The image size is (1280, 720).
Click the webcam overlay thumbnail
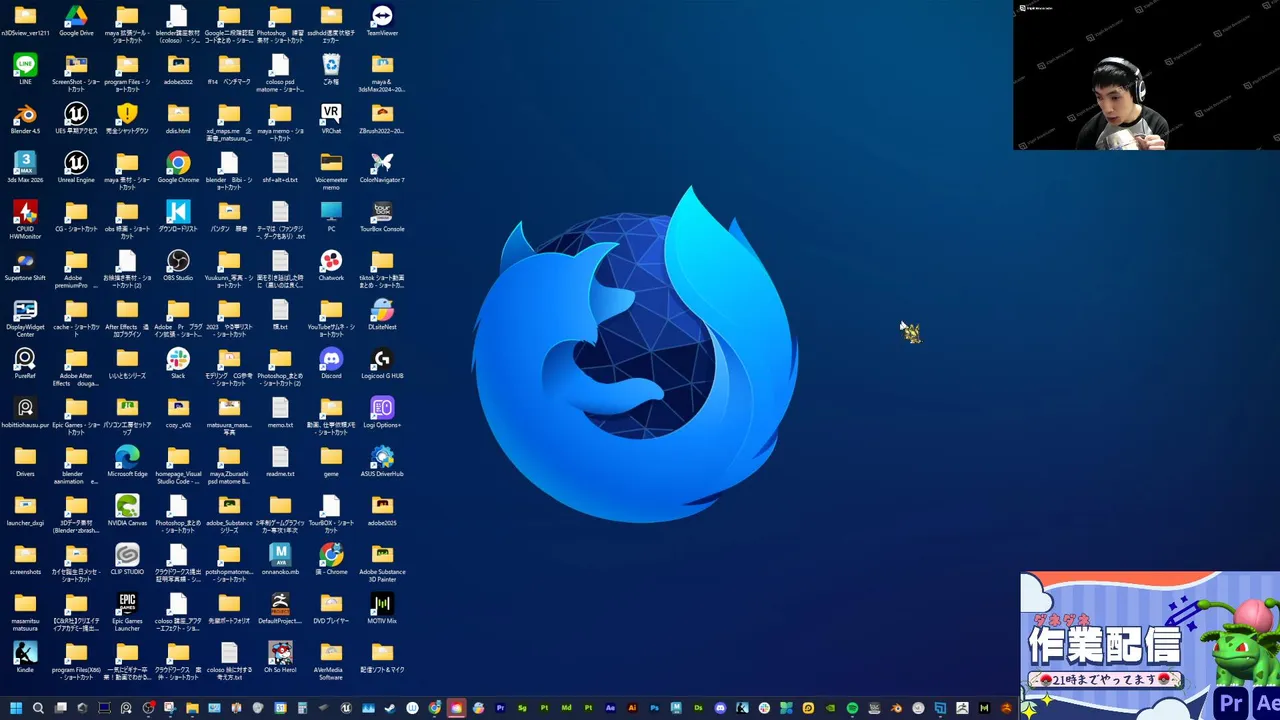click(x=1146, y=75)
